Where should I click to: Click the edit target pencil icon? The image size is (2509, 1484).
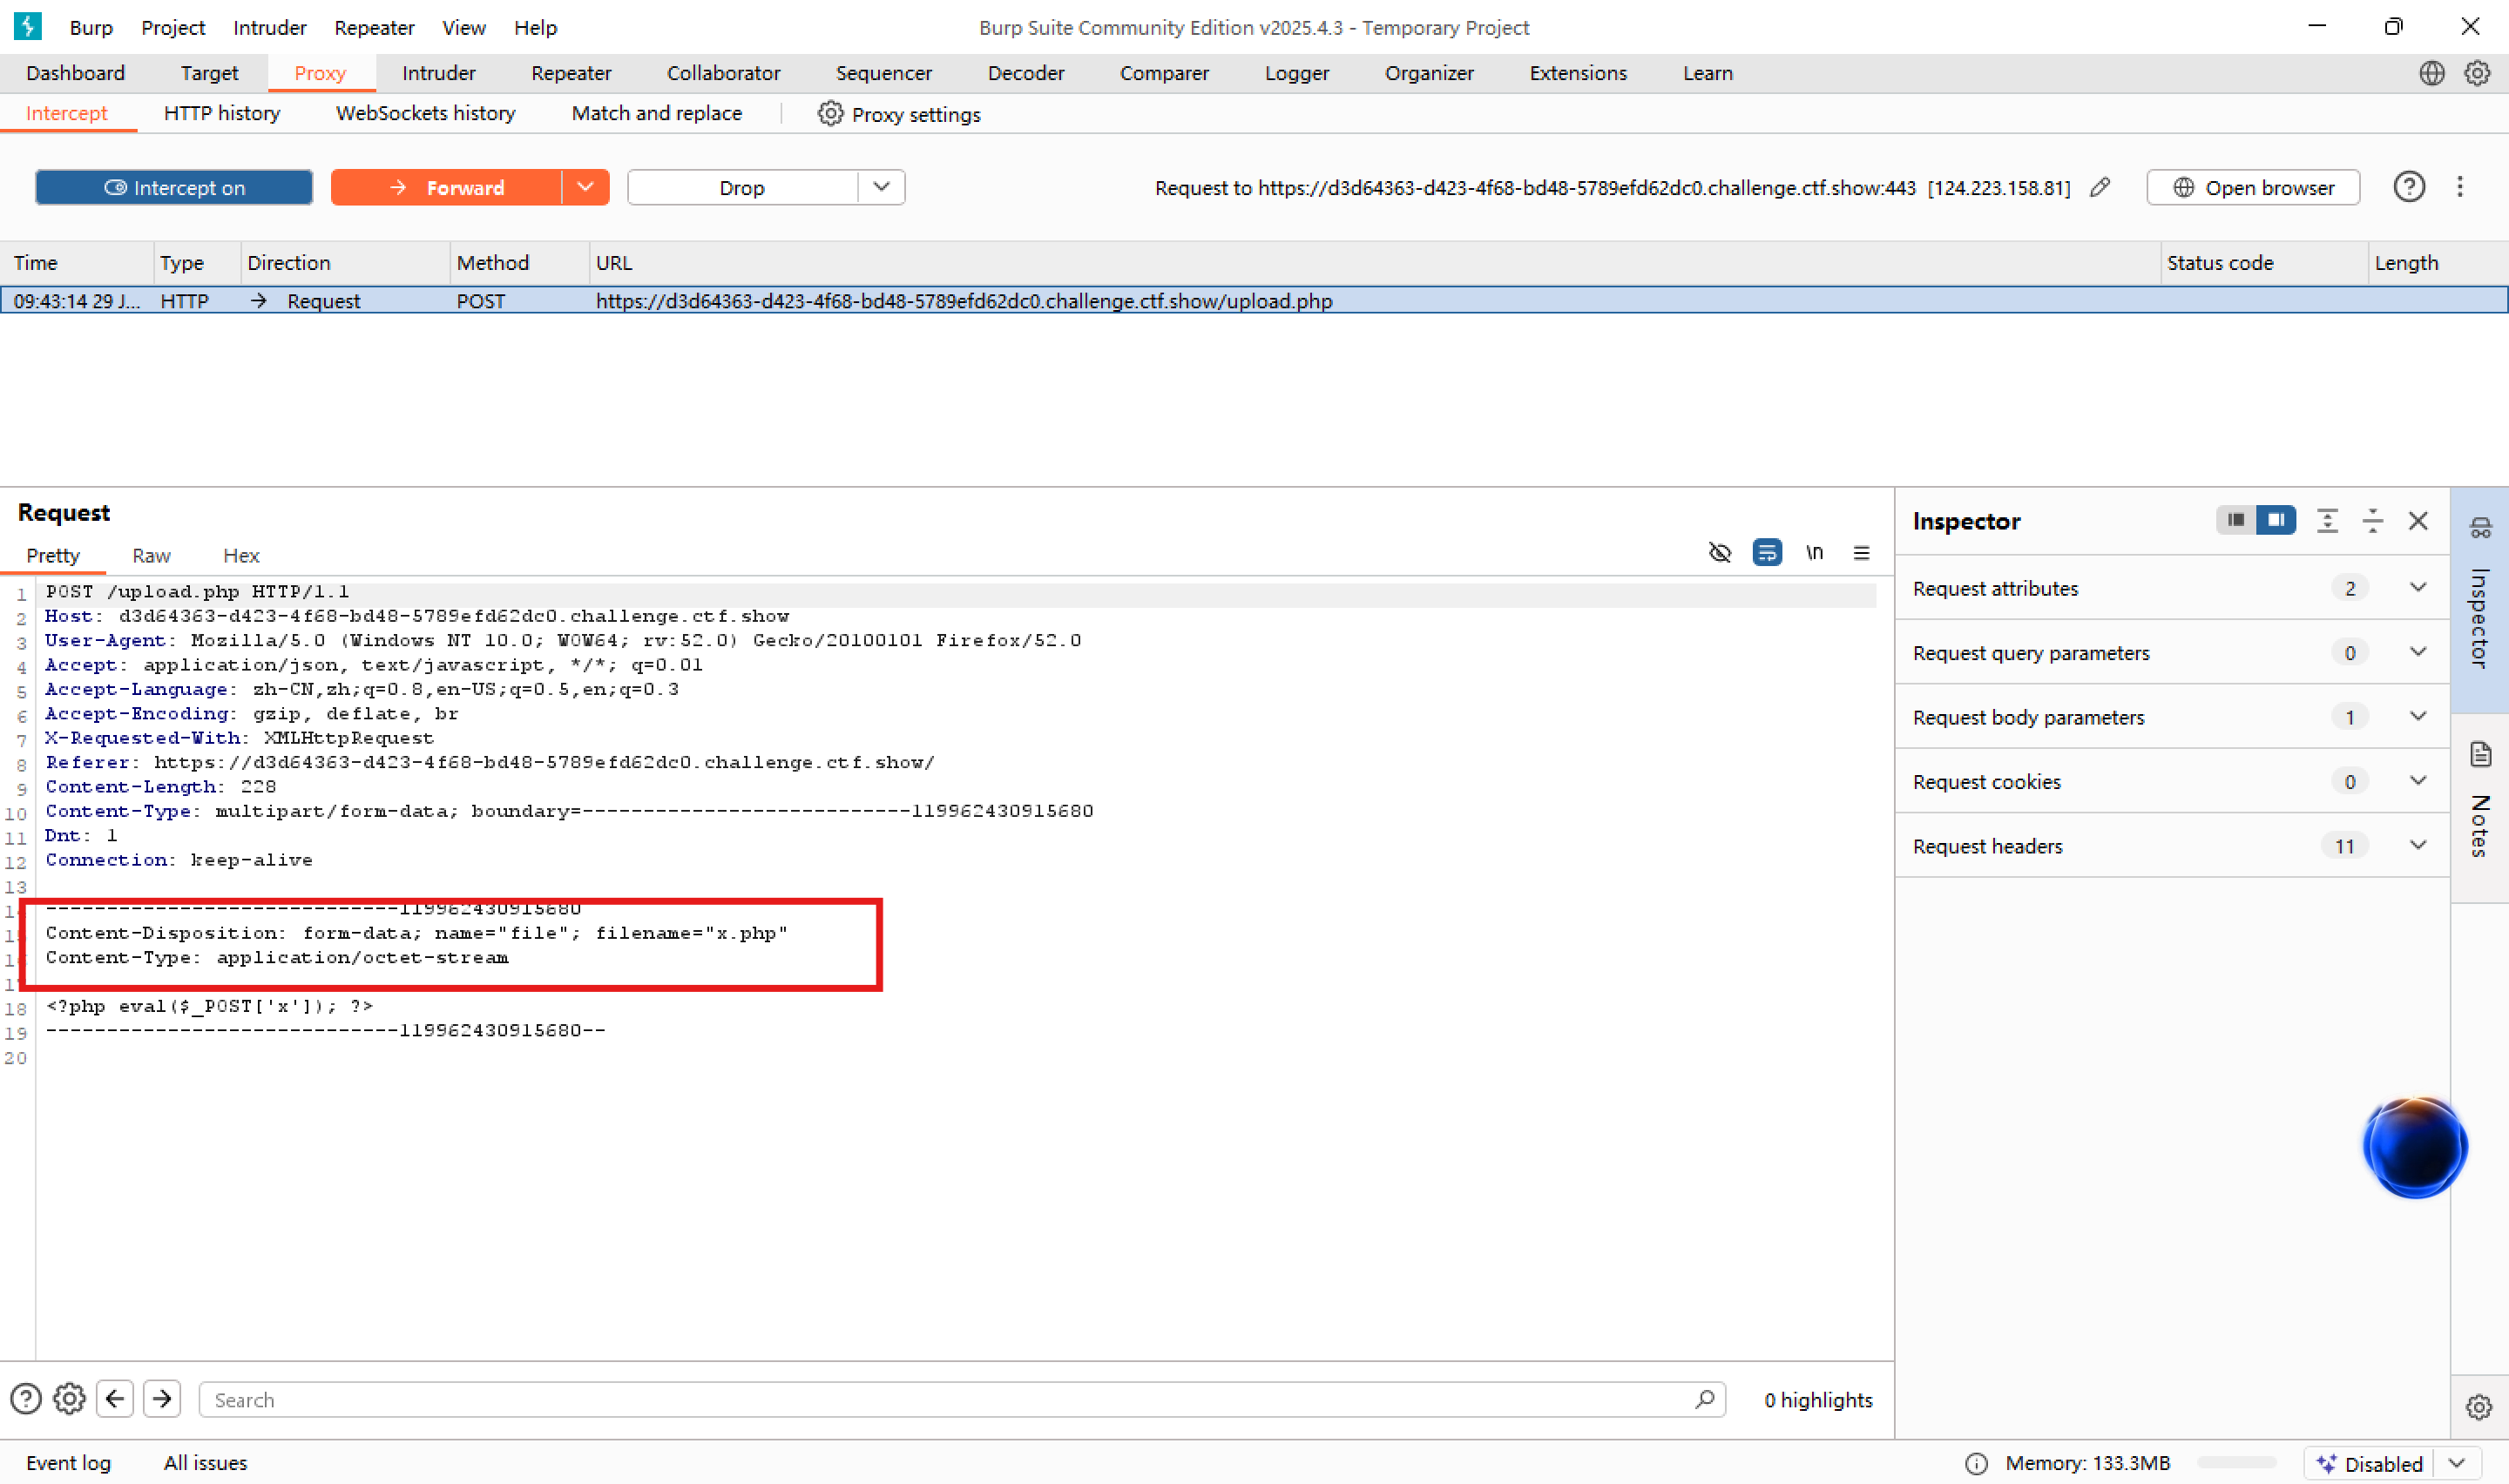click(x=2100, y=187)
